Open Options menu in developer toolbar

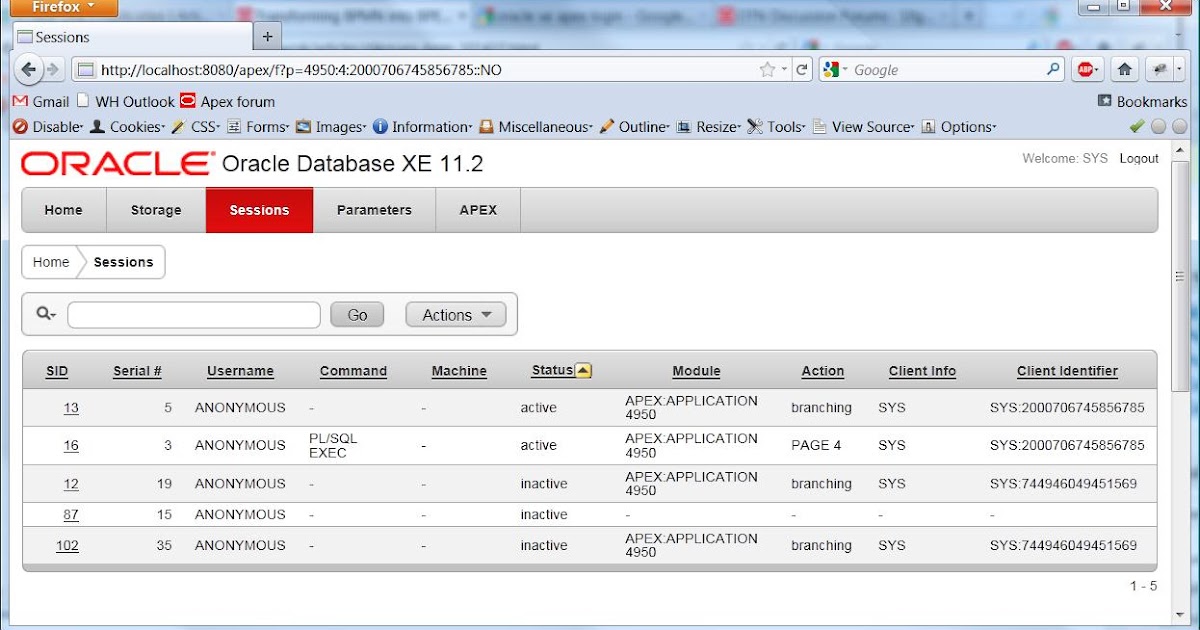click(959, 127)
